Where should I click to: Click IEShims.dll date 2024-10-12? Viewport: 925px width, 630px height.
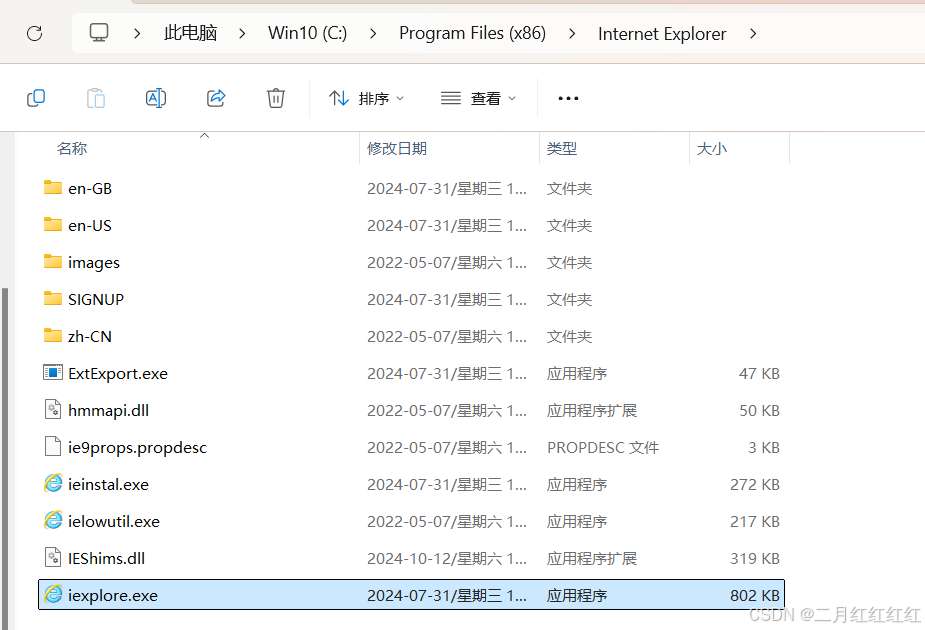tap(447, 559)
